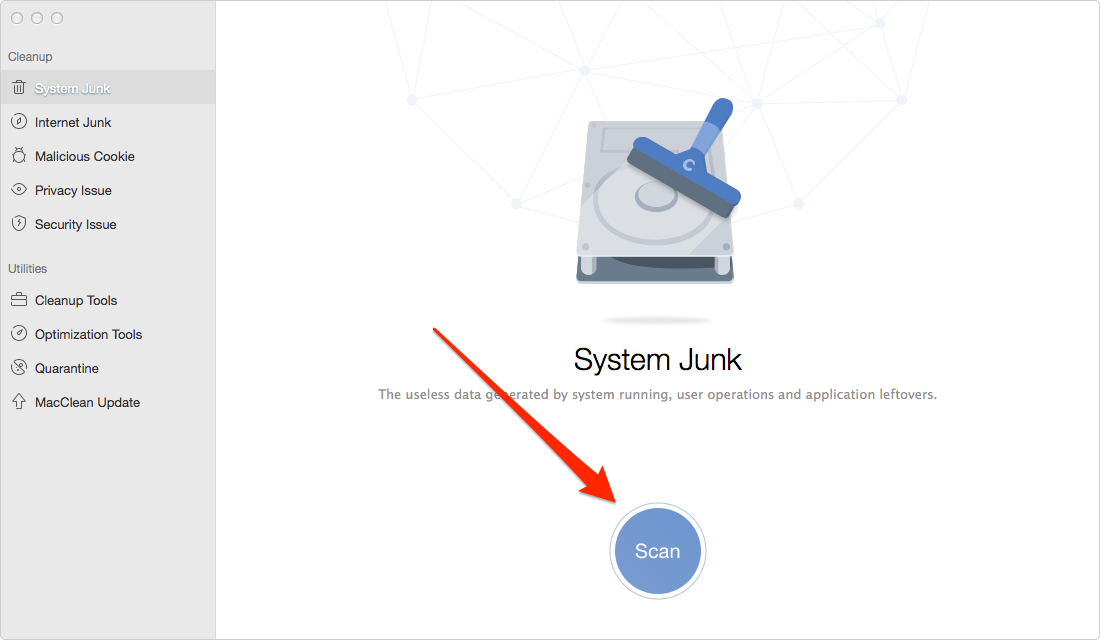Click the Quarantine icon in sidebar
This screenshot has width=1100, height=640.
pos(19,367)
